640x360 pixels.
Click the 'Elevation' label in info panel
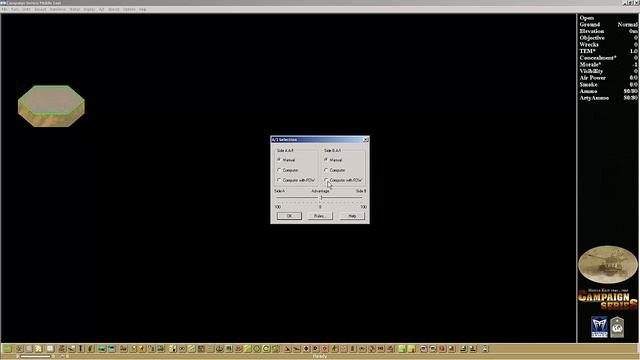(x=591, y=31)
